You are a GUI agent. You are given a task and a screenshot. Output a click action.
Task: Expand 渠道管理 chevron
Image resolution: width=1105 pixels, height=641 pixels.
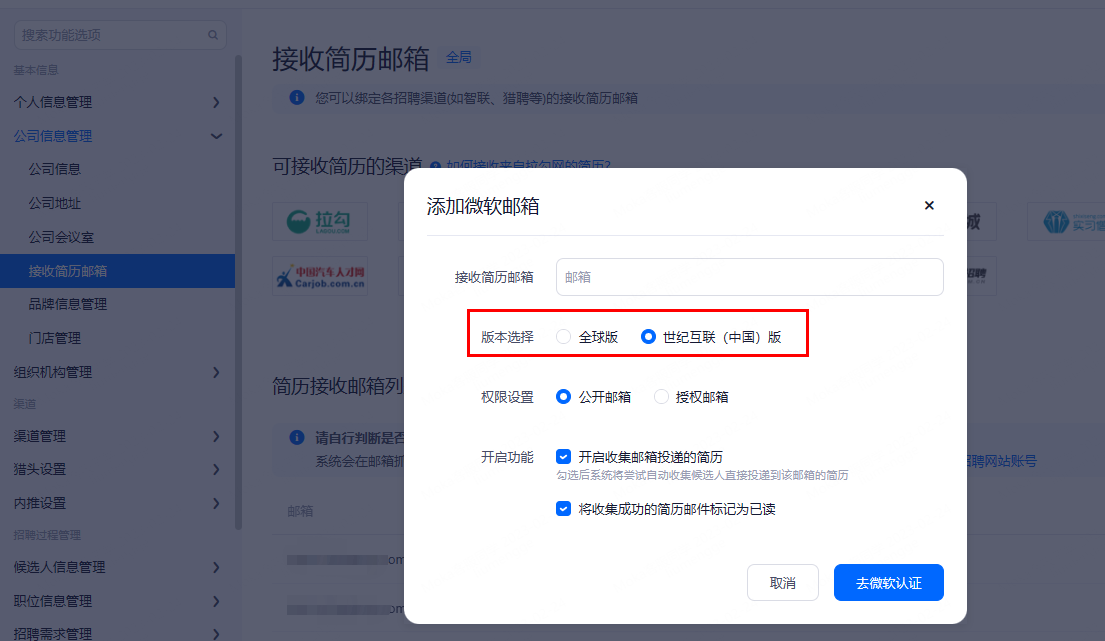(x=216, y=436)
